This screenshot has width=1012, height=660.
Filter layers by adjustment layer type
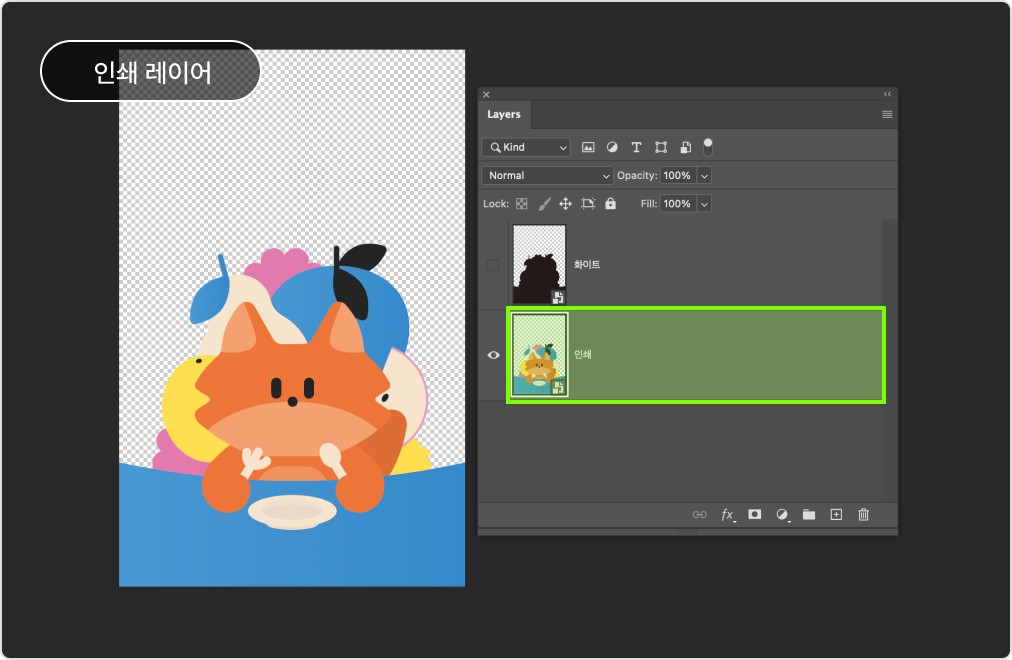point(612,147)
